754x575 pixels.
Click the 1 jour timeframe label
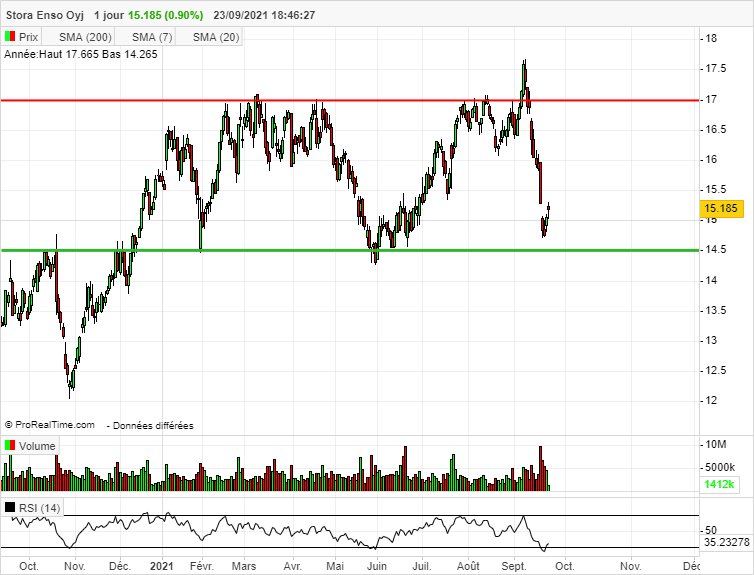pyautogui.click(x=109, y=15)
